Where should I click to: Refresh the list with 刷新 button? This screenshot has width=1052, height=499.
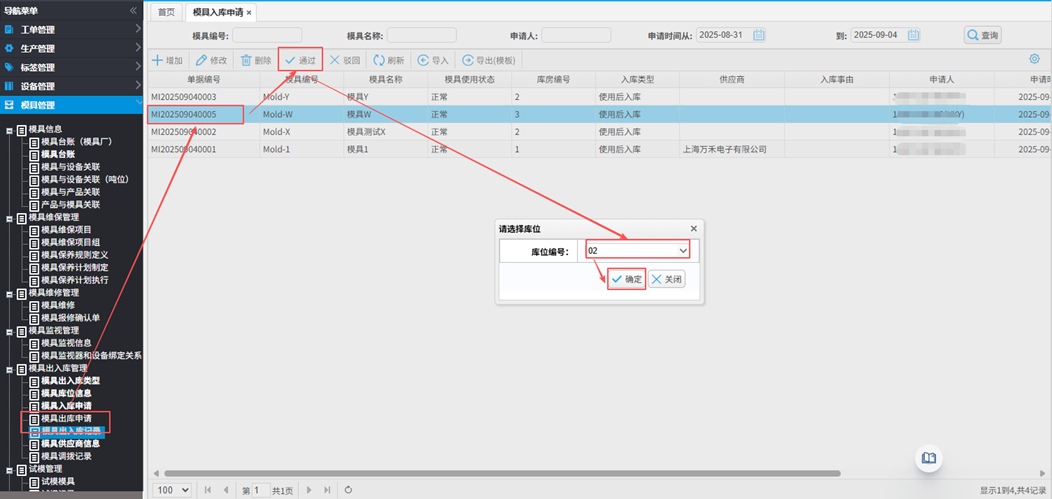pos(389,61)
